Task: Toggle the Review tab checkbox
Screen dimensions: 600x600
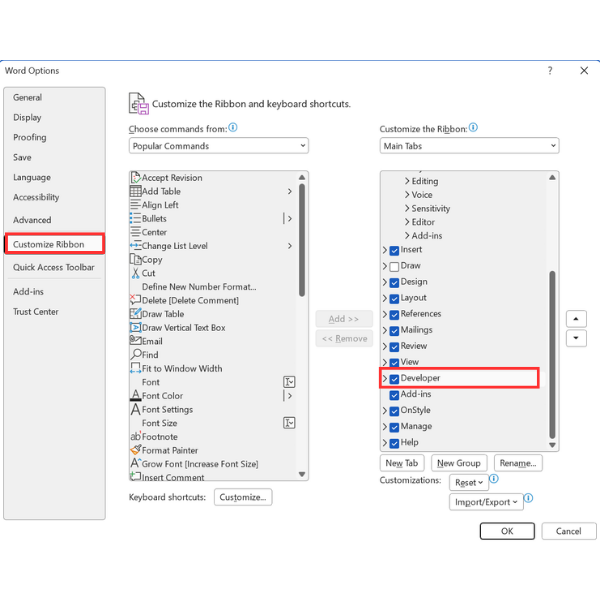Action: [x=394, y=347]
